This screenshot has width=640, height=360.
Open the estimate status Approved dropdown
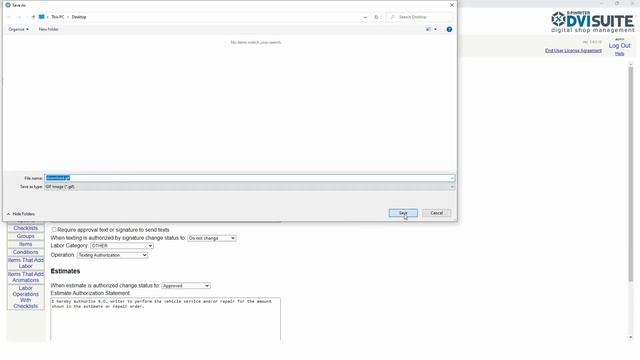click(186, 286)
